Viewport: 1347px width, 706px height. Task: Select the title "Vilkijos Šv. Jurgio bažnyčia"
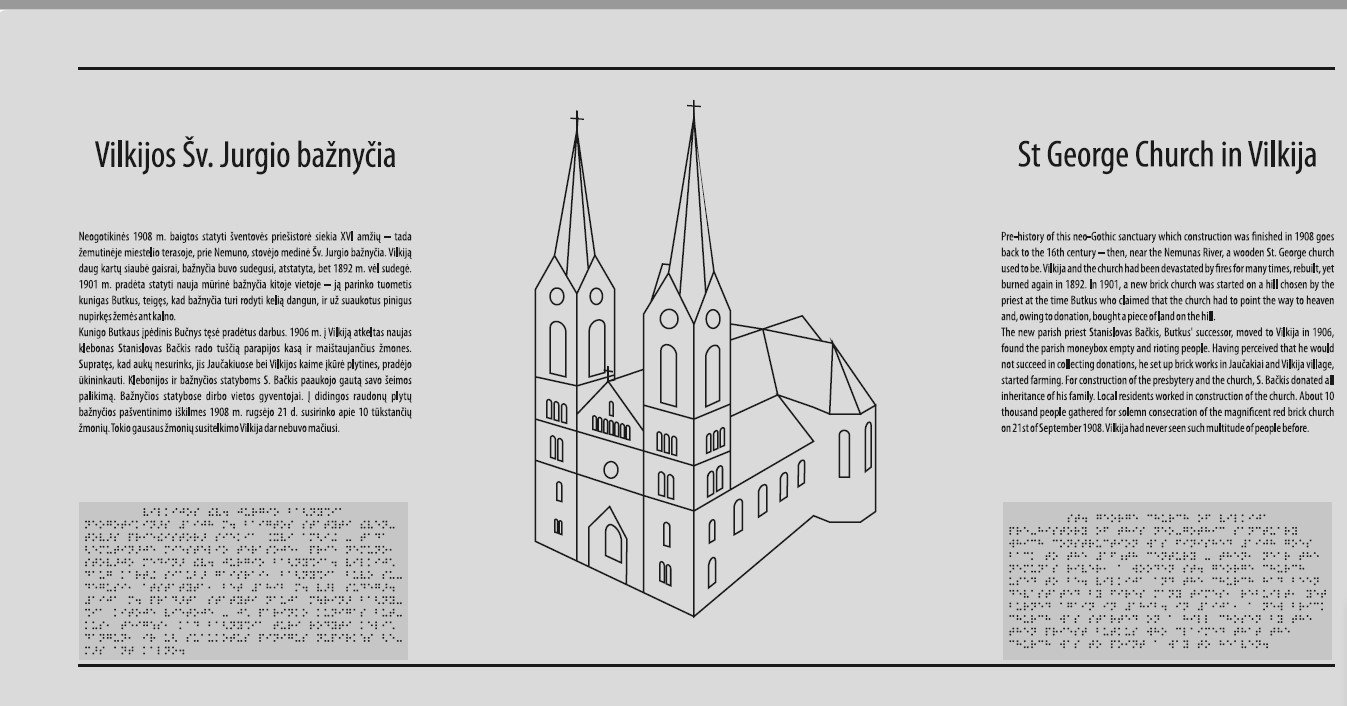click(245, 156)
